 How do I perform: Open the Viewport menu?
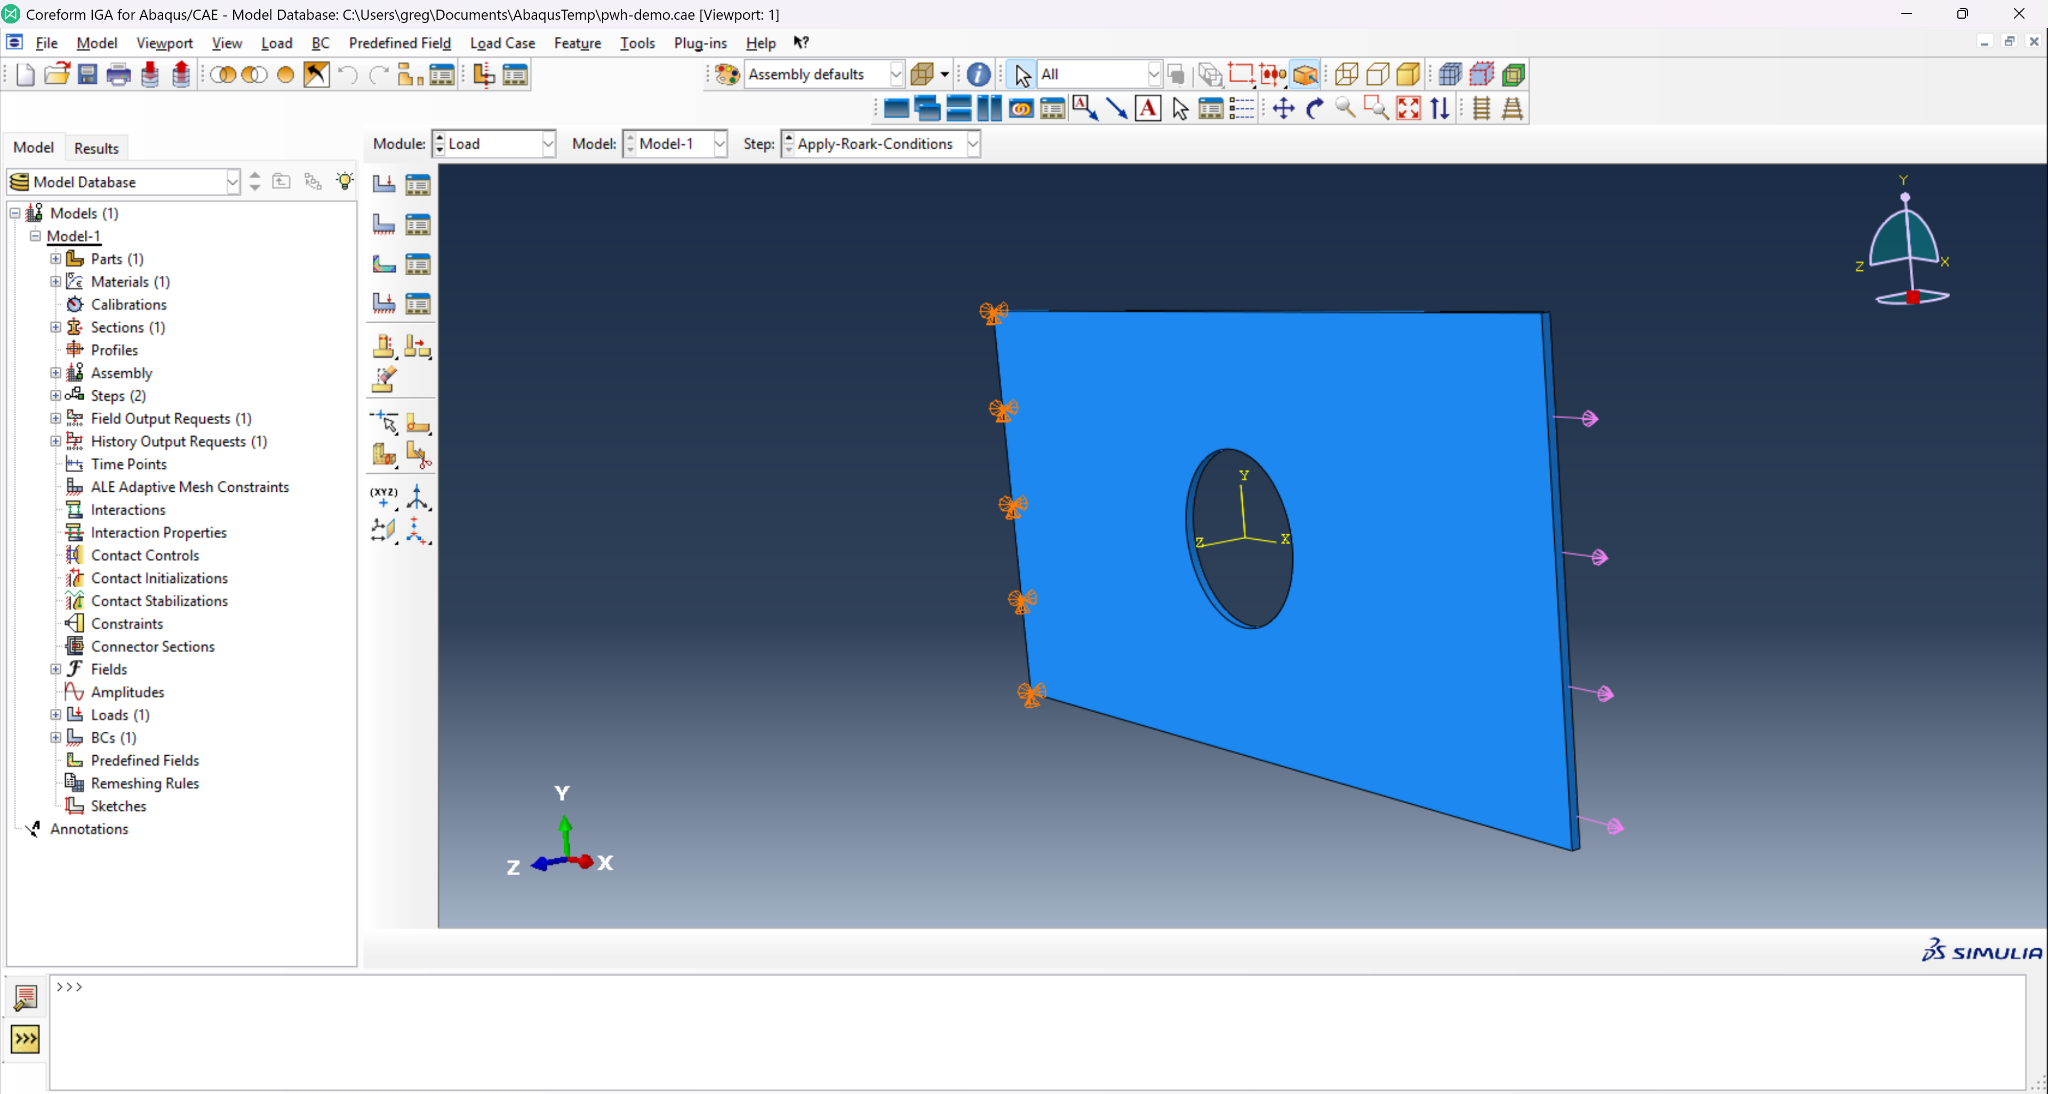point(165,43)
